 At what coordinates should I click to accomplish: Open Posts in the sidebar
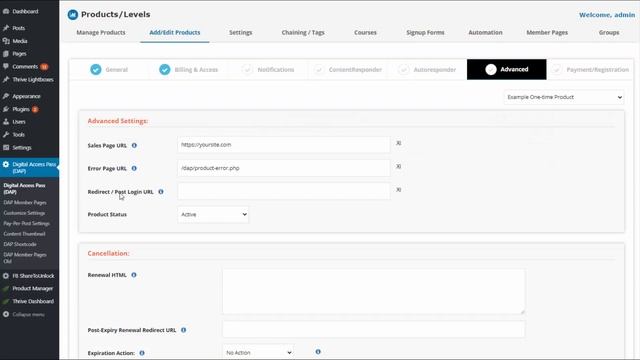tap(18, 28)
